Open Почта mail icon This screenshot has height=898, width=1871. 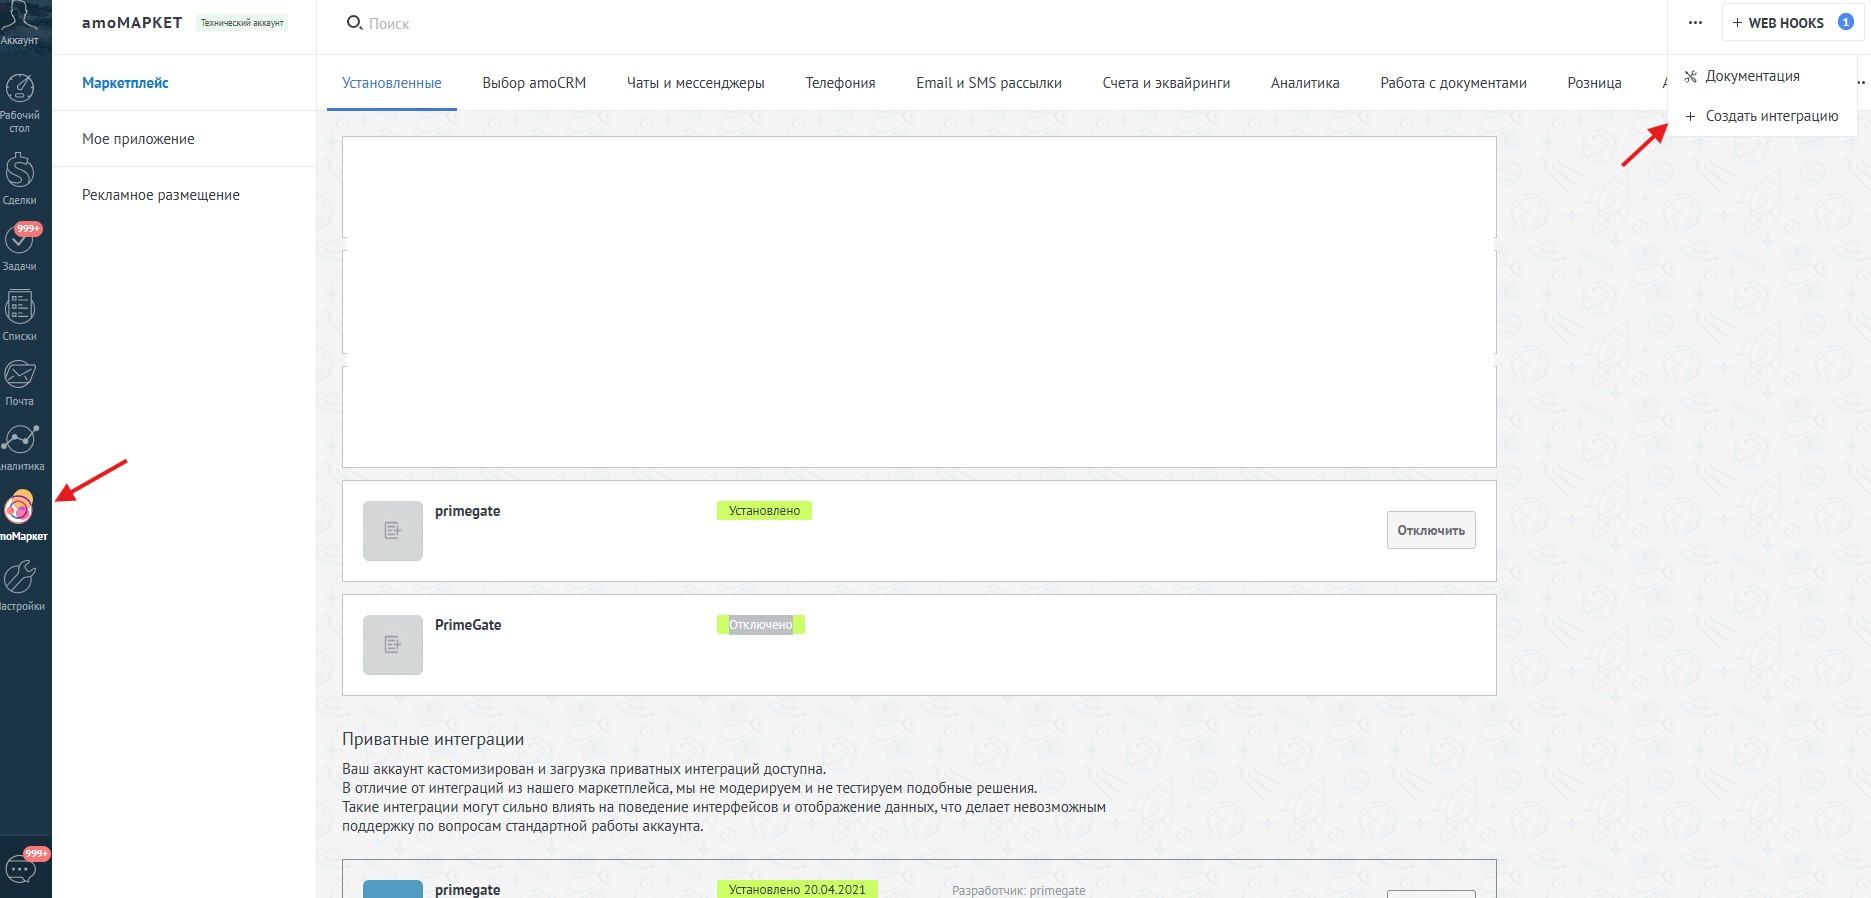[20, 375]
